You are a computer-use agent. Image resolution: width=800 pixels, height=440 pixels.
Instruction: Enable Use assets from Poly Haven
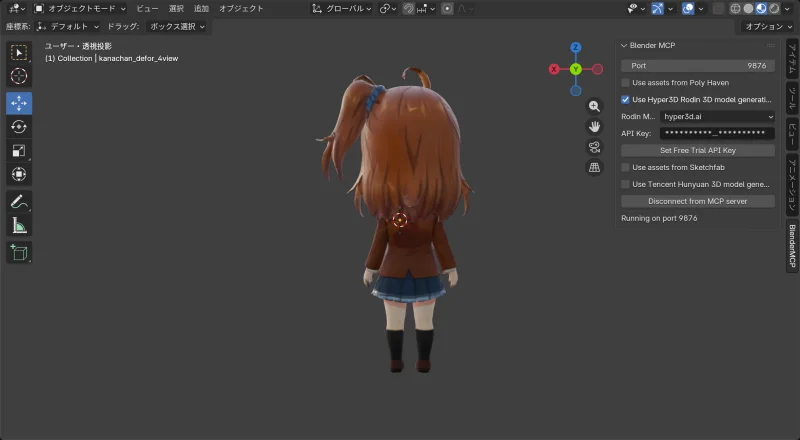pyautogui.click(x=626, y=83)
